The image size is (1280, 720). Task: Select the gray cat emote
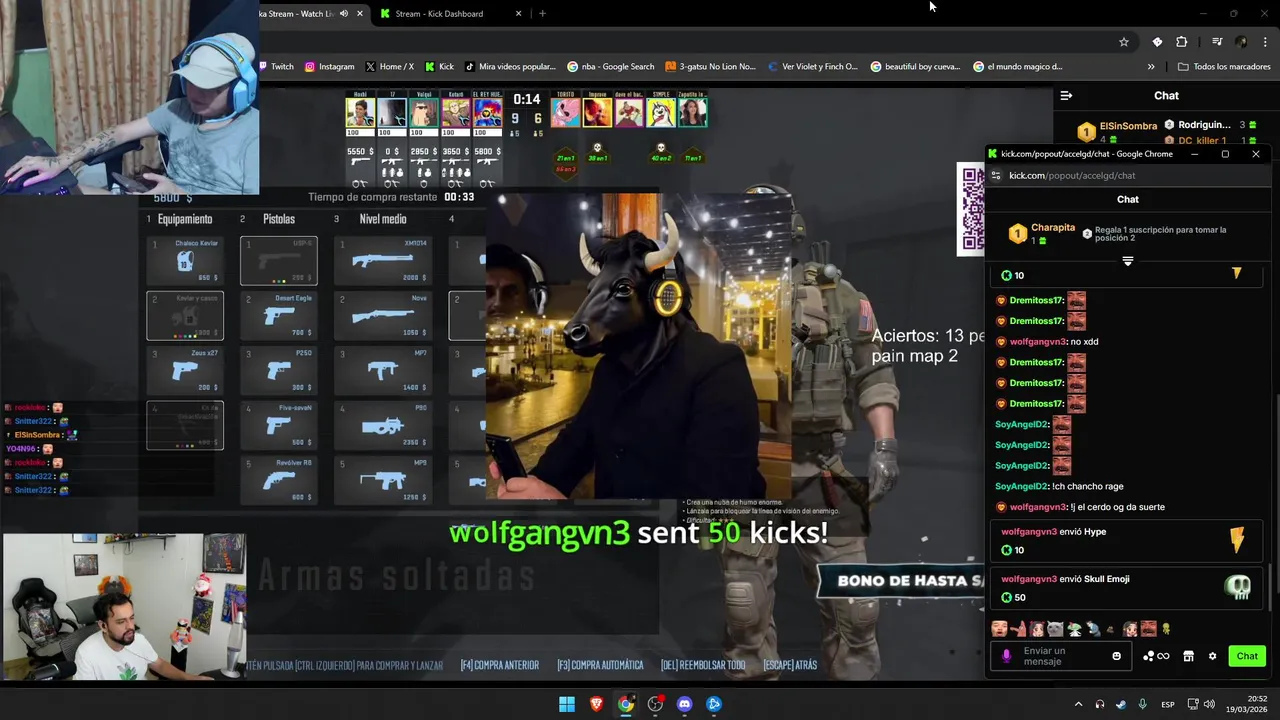pos(1055,629)
